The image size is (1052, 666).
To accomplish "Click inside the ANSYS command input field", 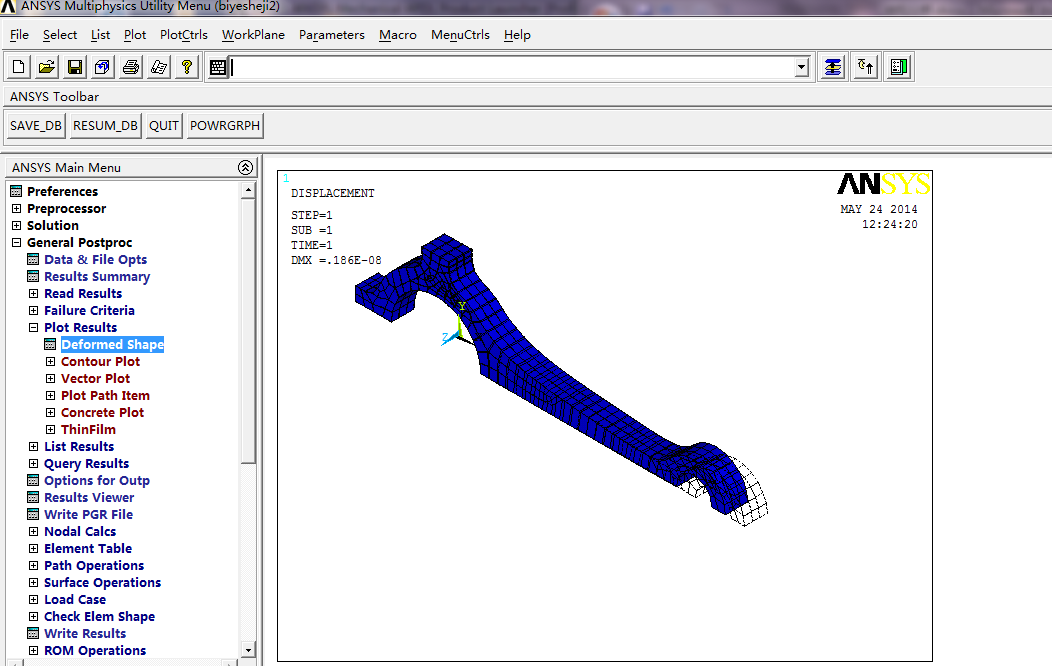I will pyautogui.click(x=513, y=67).
